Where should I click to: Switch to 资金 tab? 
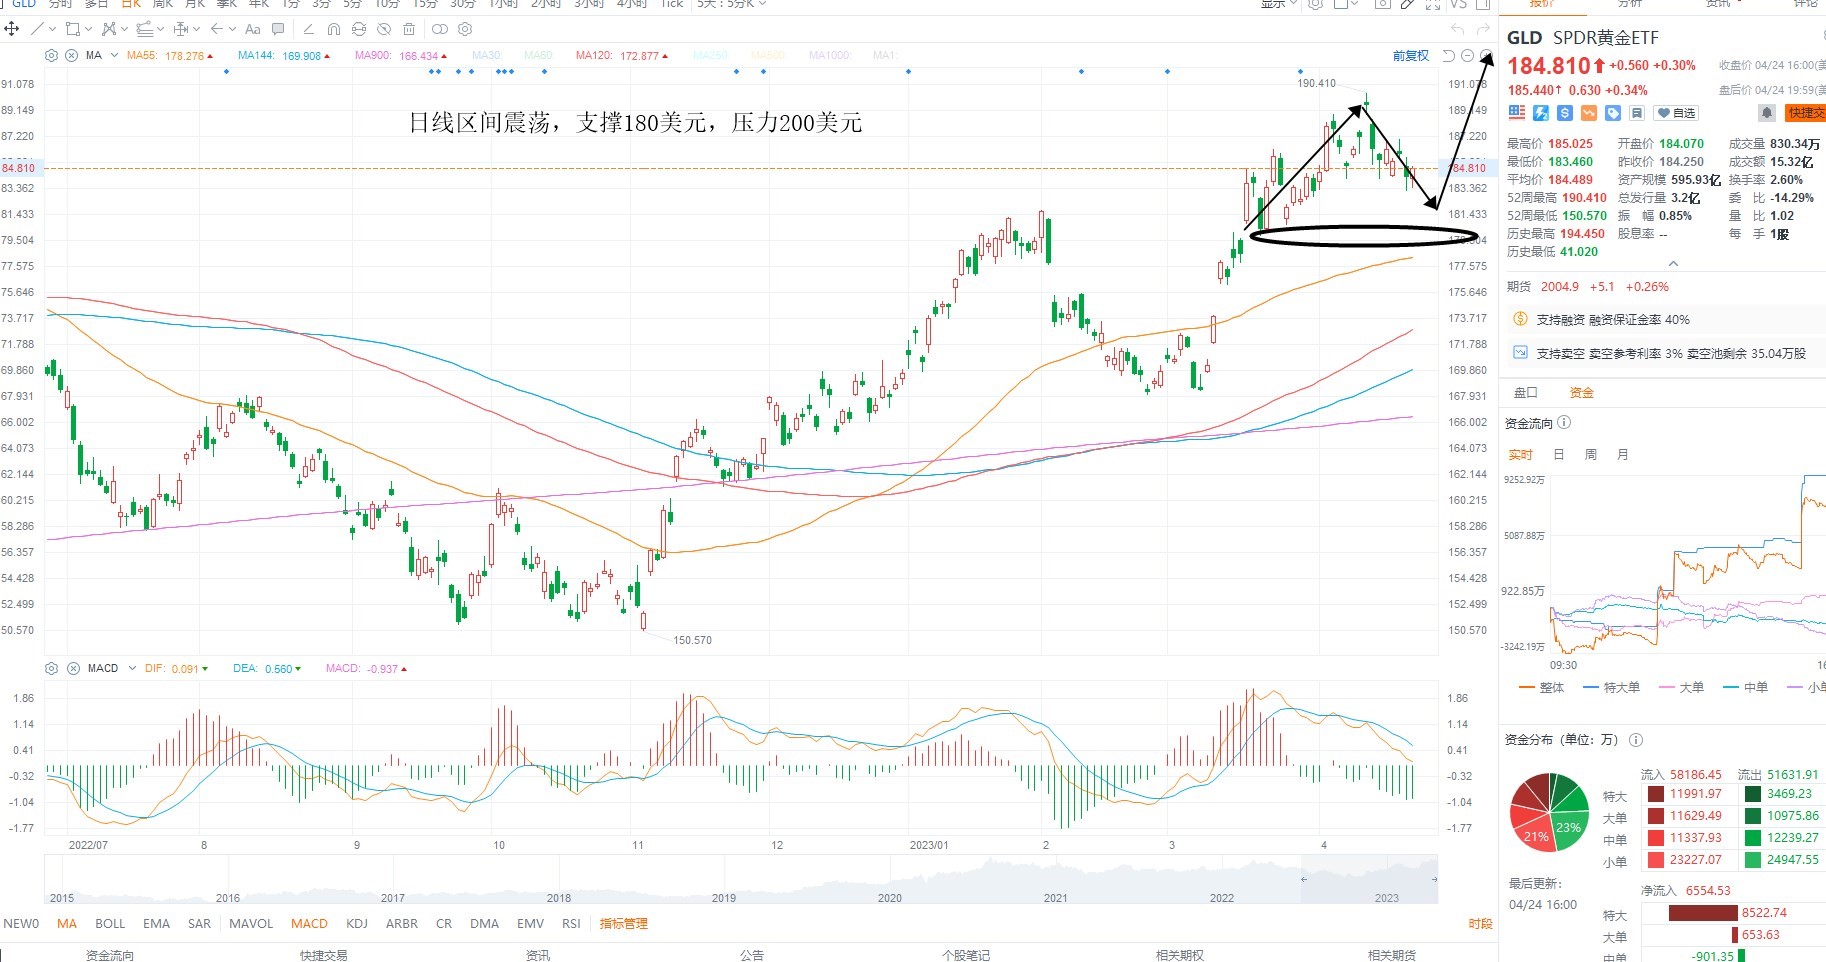tap(1582, 393)
